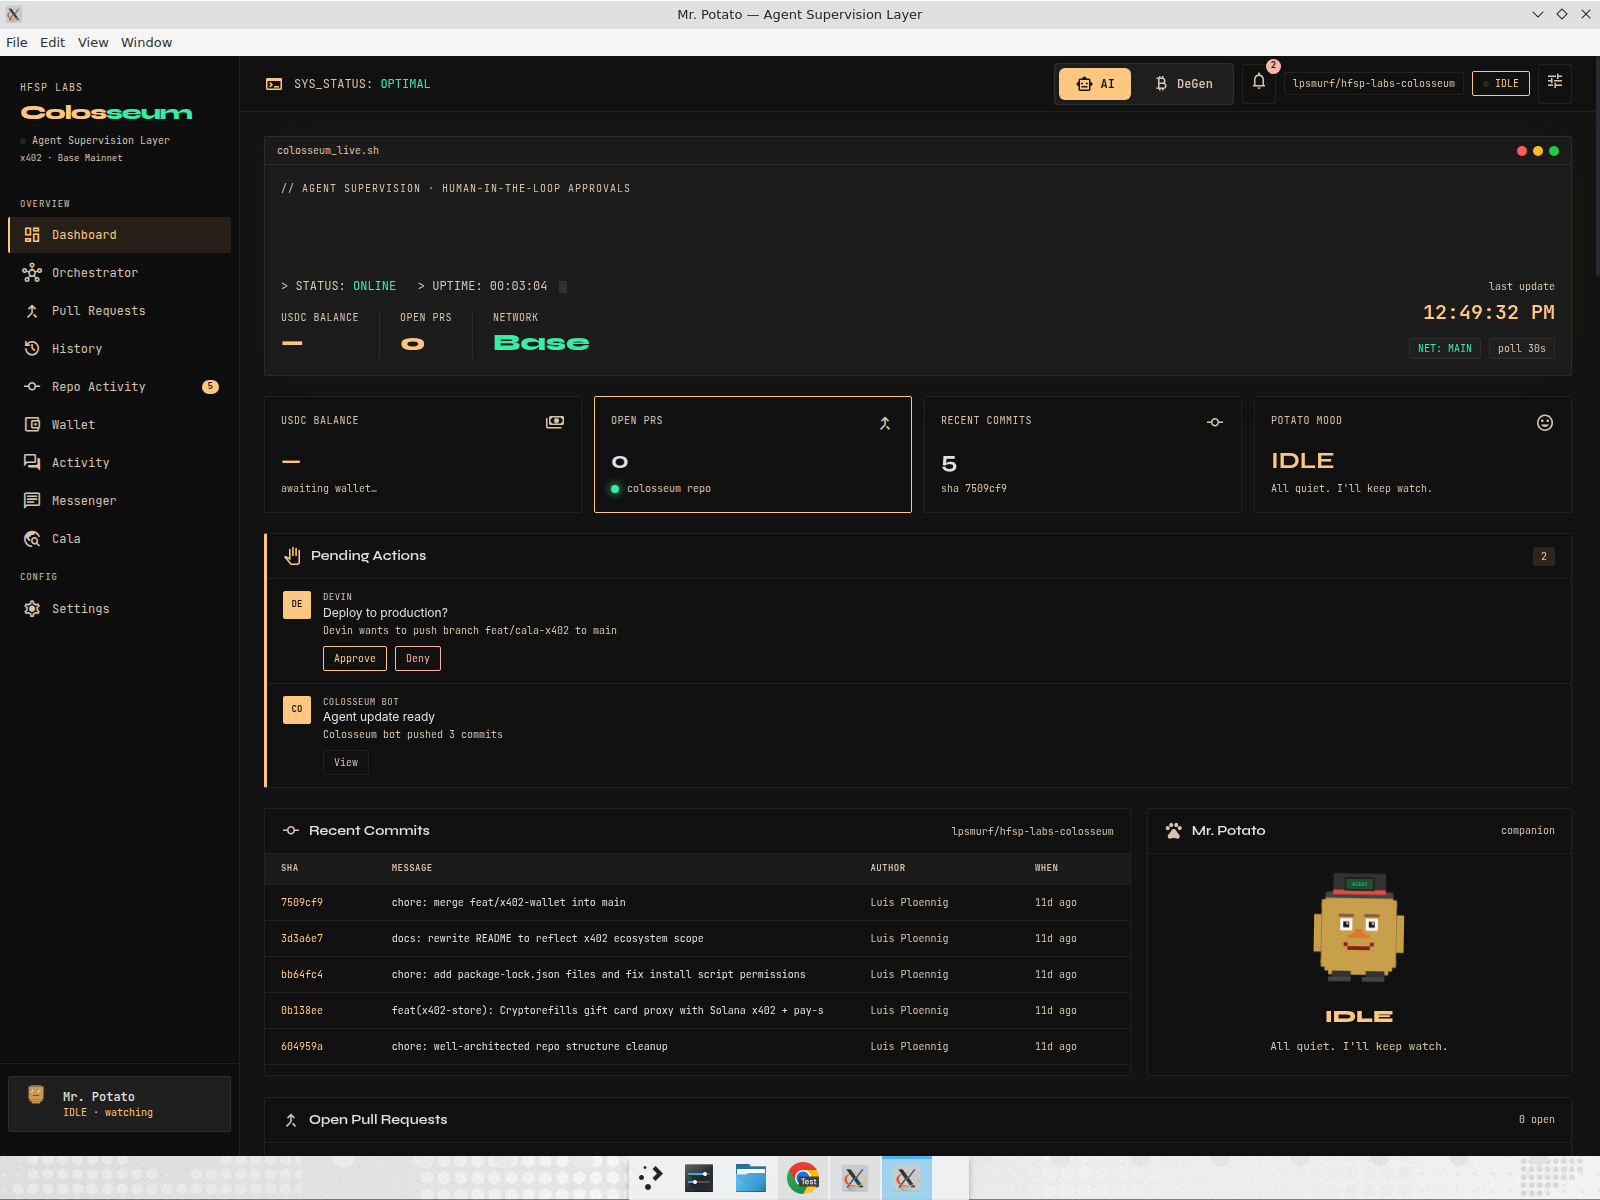
Task: Click the commit icon on Recent Commits card
Action: (1215, 422)
